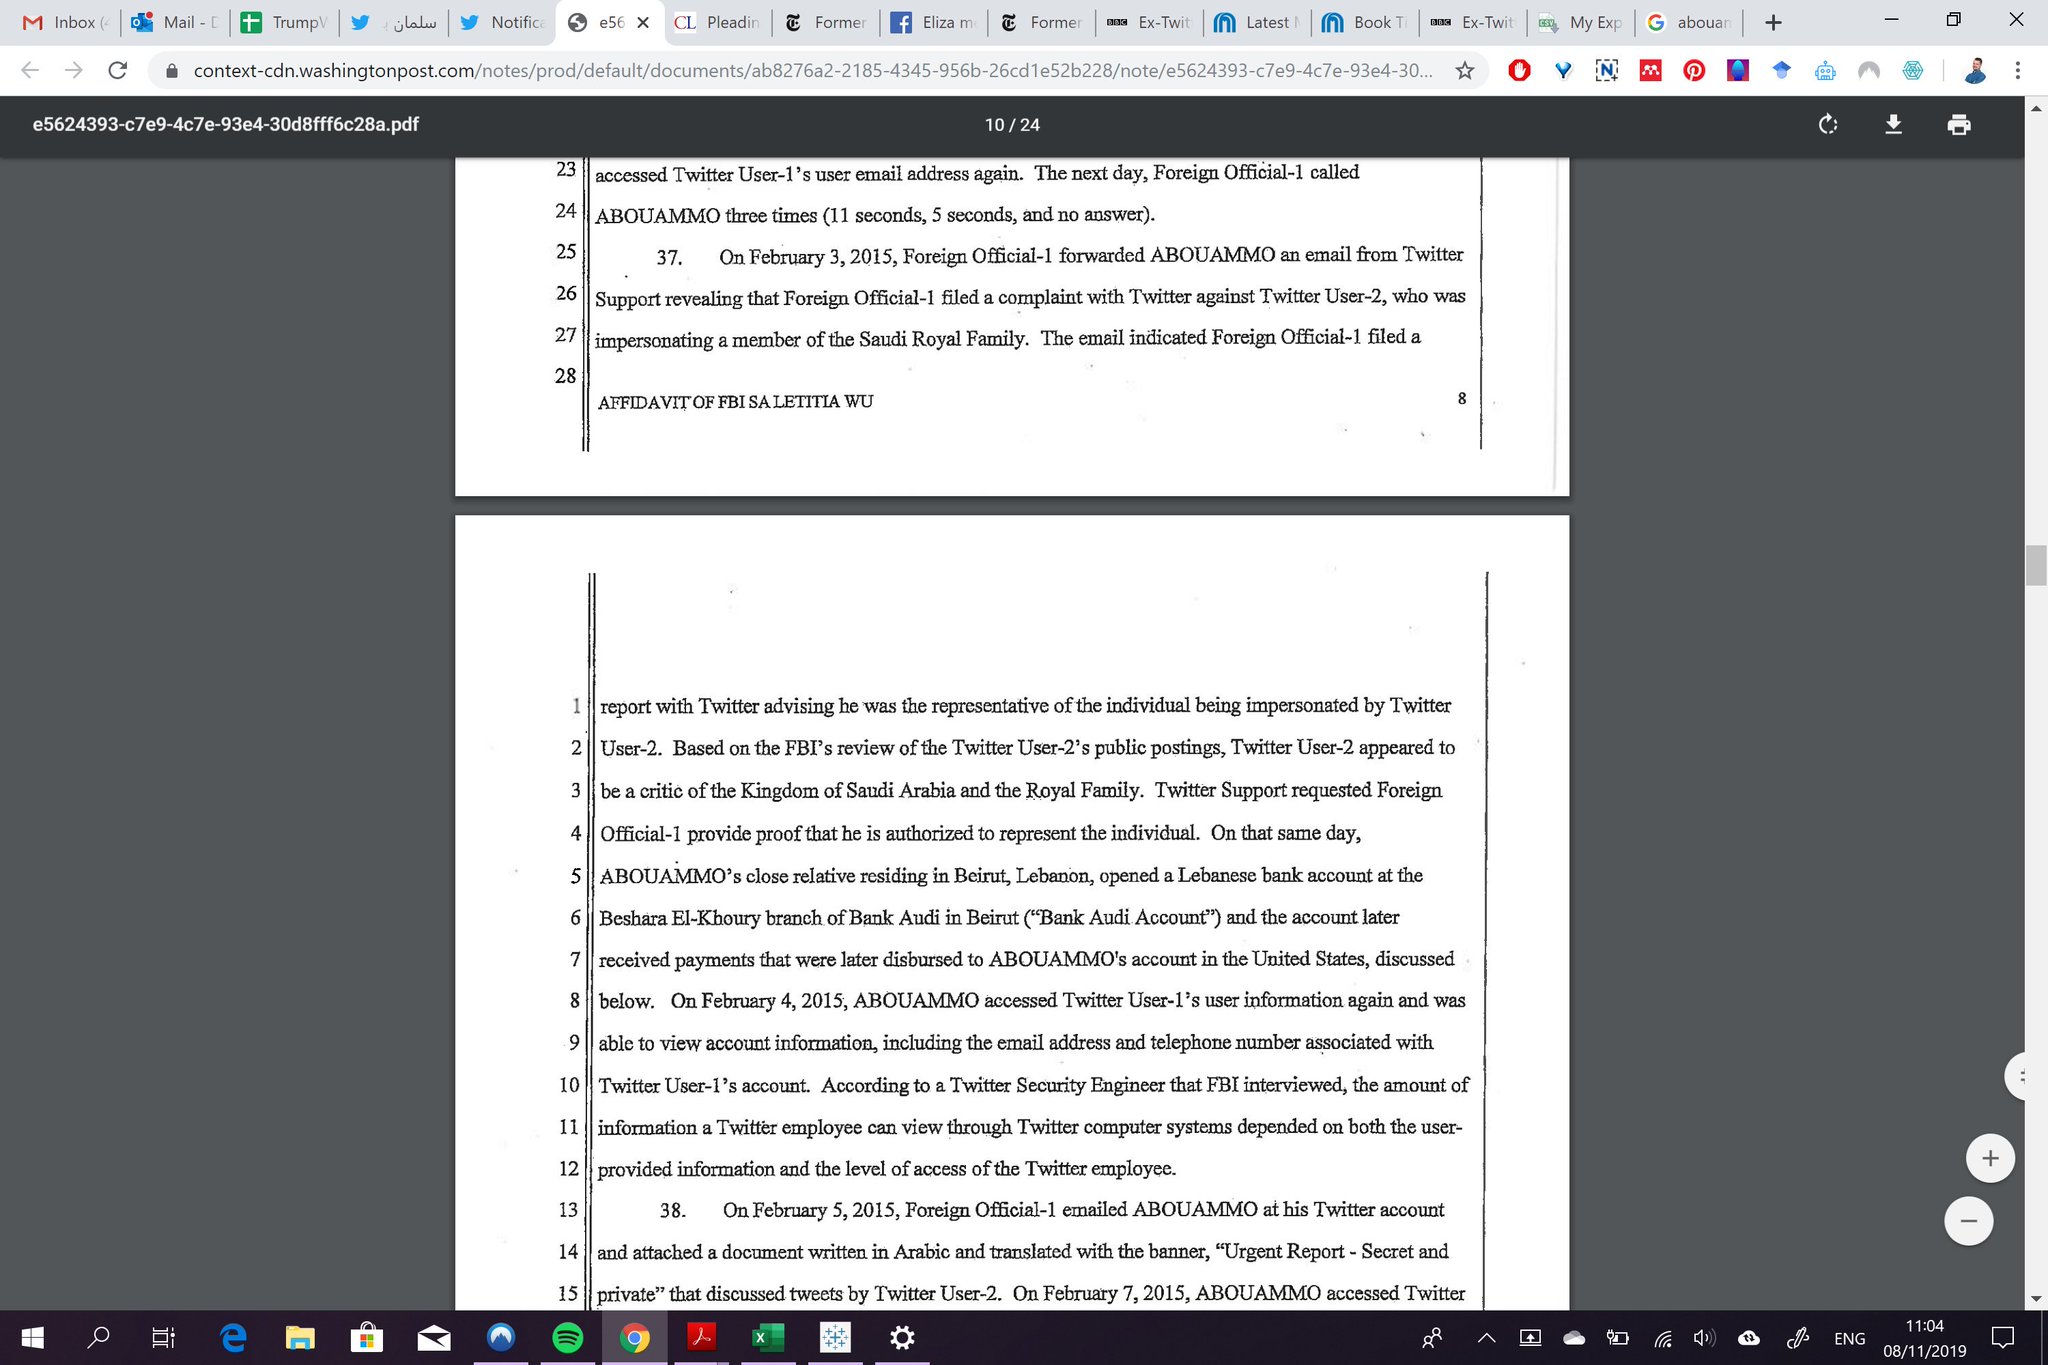Toggle the volume speaker icon in tray
The image size is (2048, 1365).
click(1704, 1338)
